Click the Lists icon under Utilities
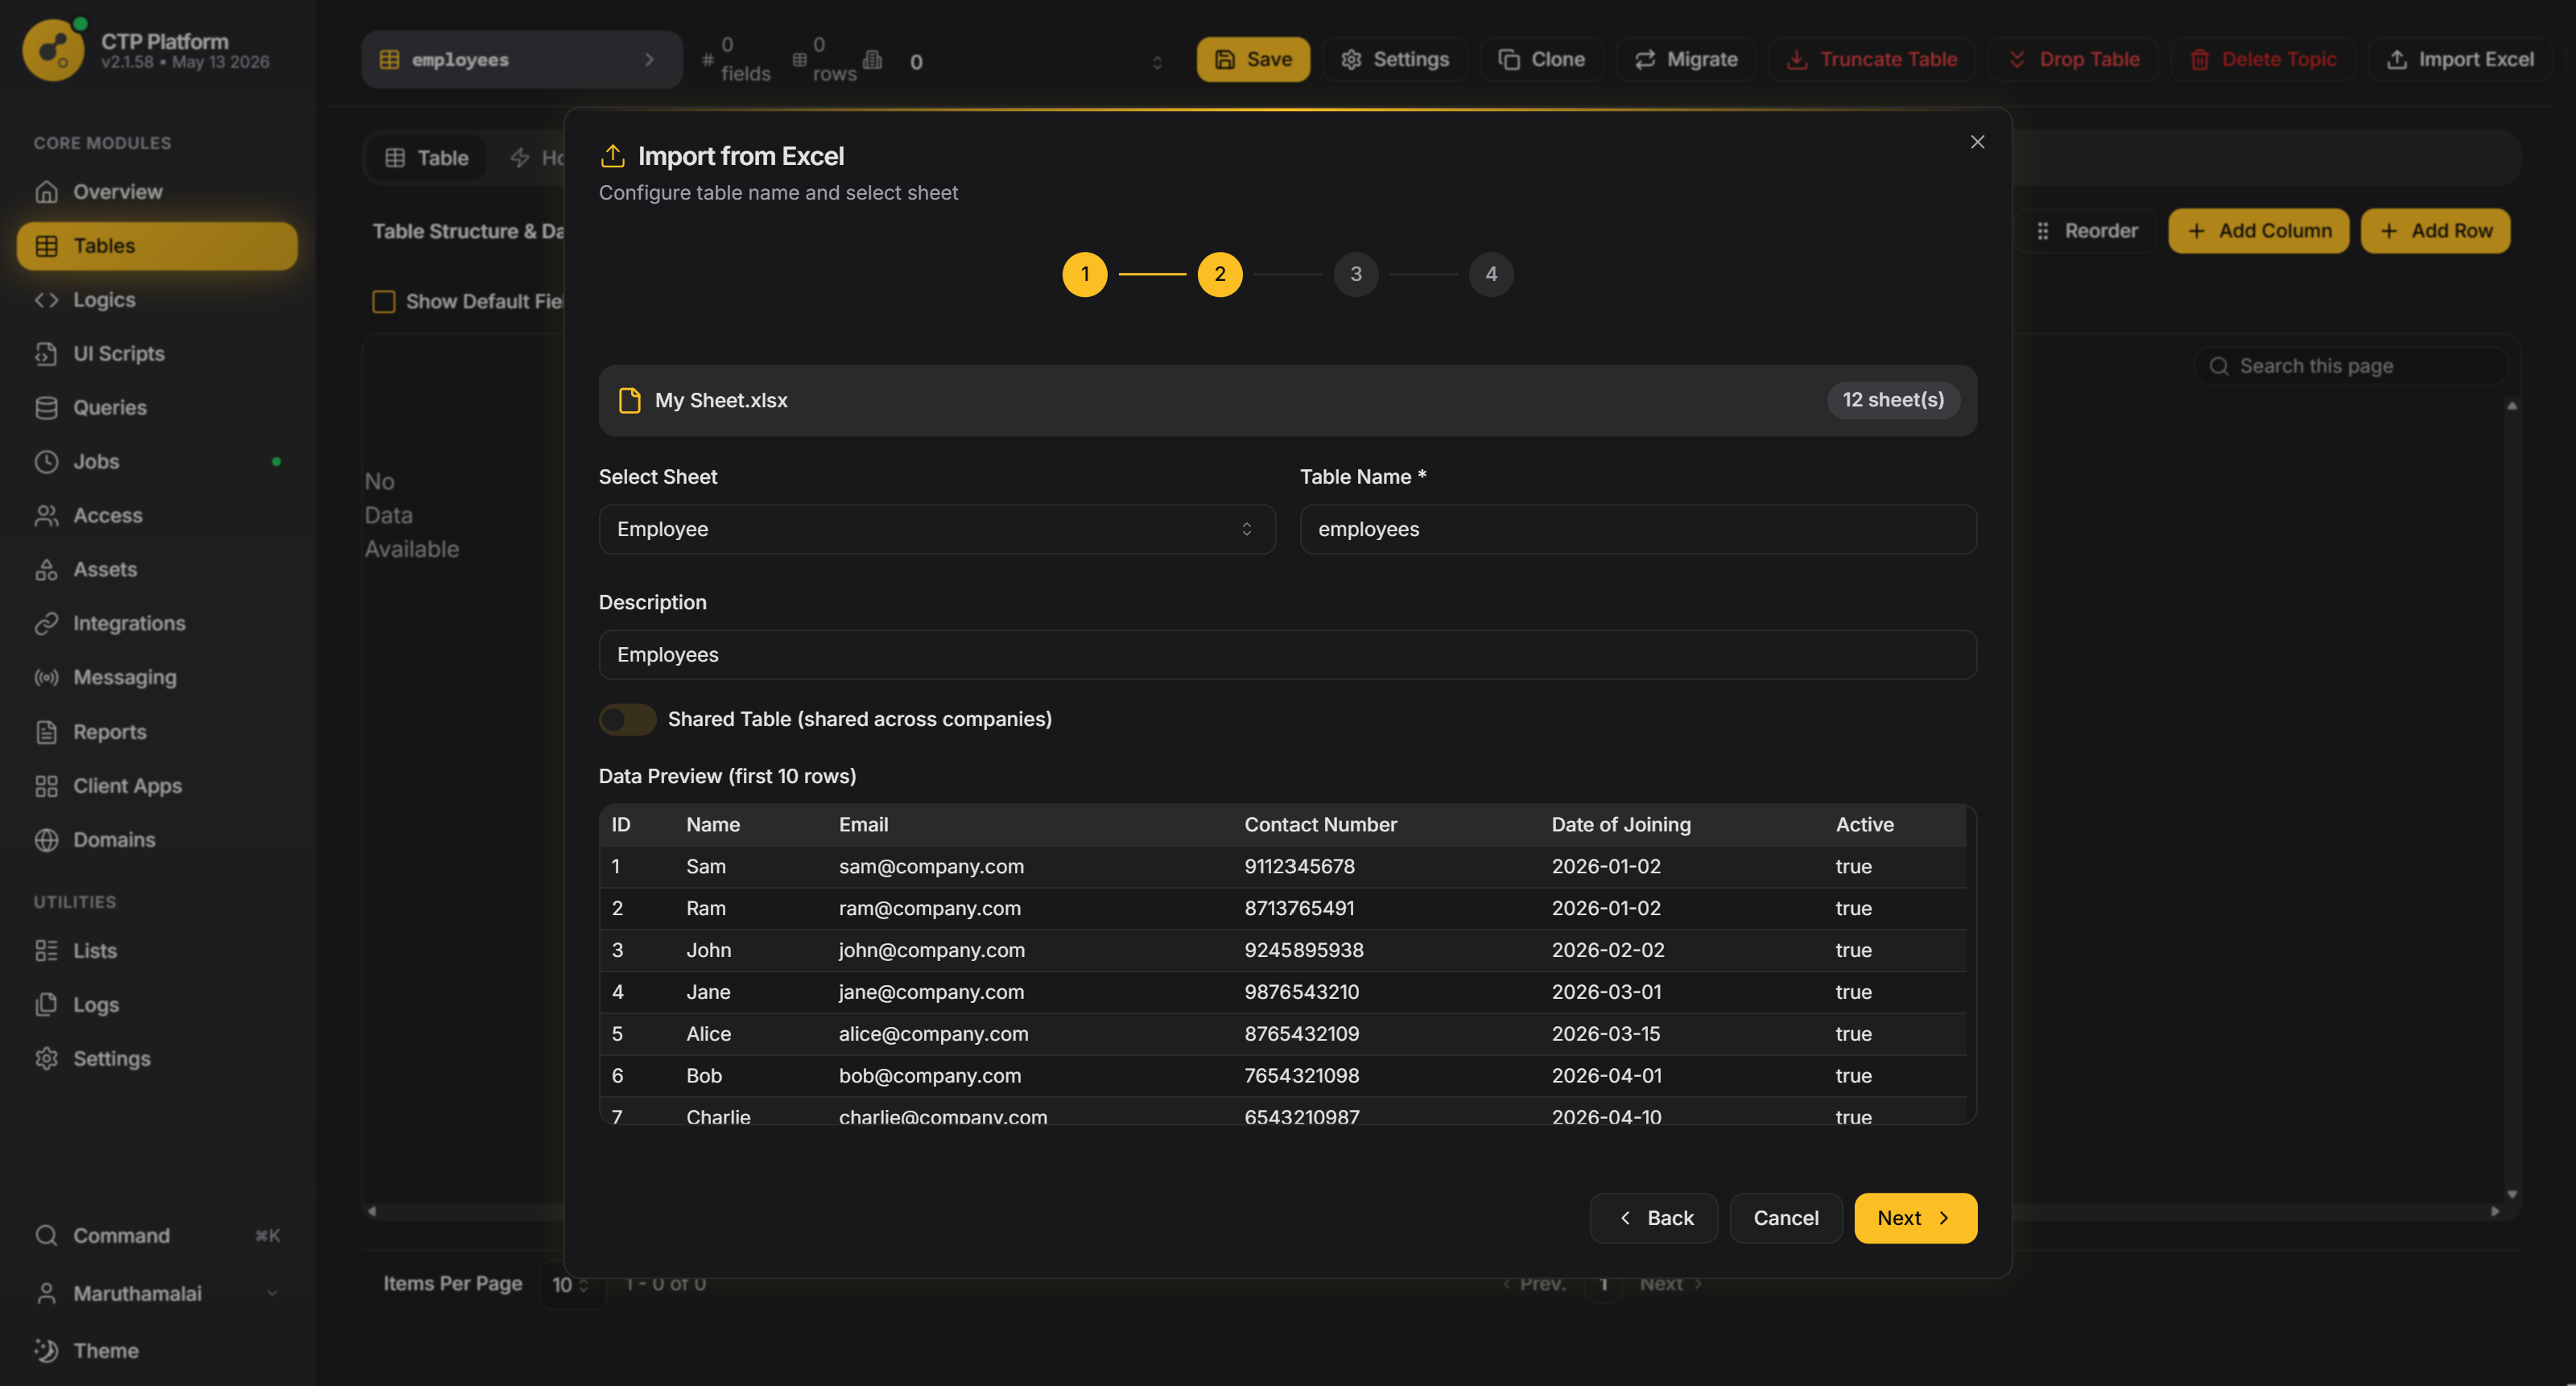Image resolution: width=2576 pixels, height=1386 pixels. click(46, 950)
